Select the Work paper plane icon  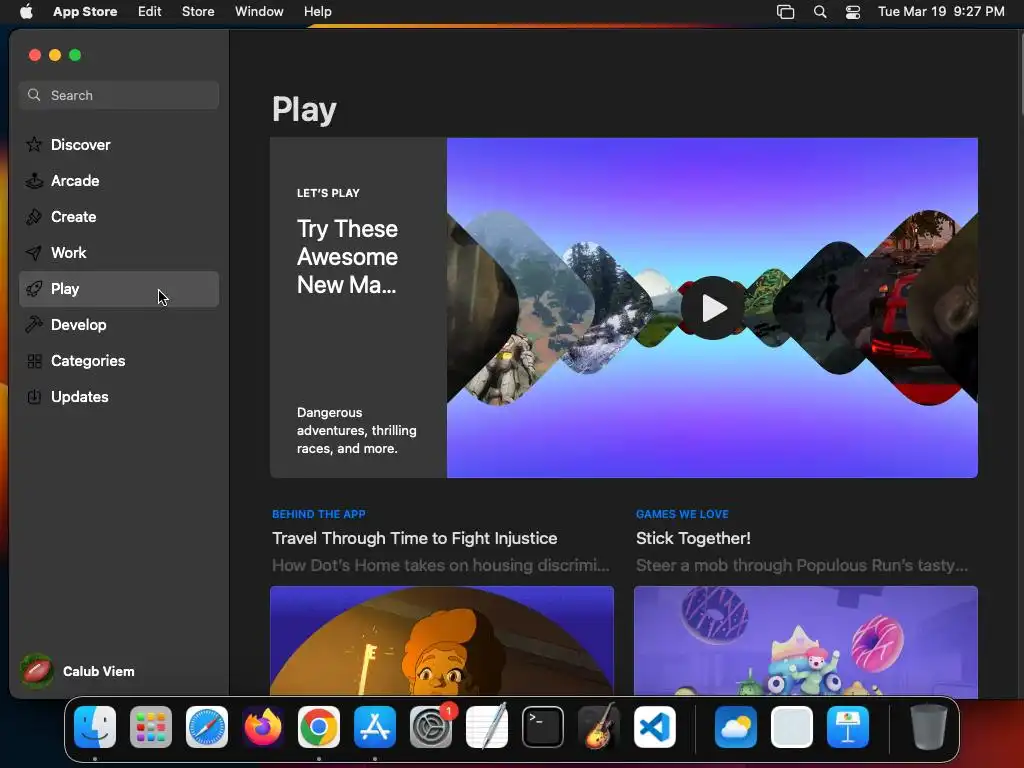[34, 253]
